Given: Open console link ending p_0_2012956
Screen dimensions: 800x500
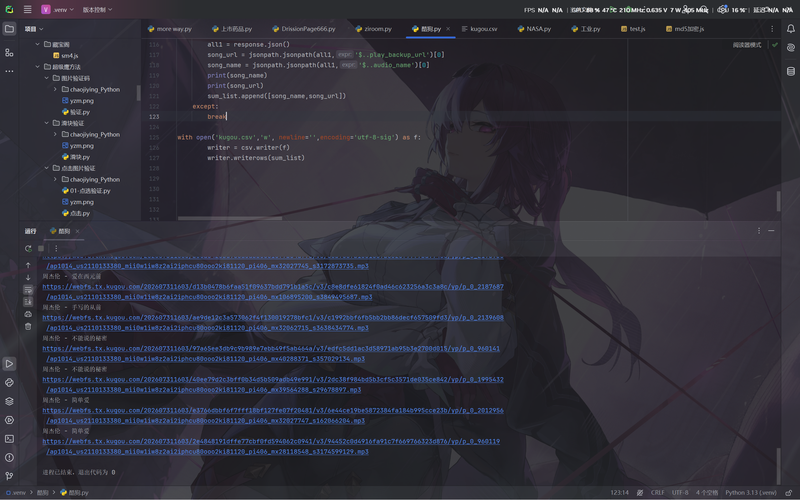Looking at the screenshot, I should (x=273, y=410).
